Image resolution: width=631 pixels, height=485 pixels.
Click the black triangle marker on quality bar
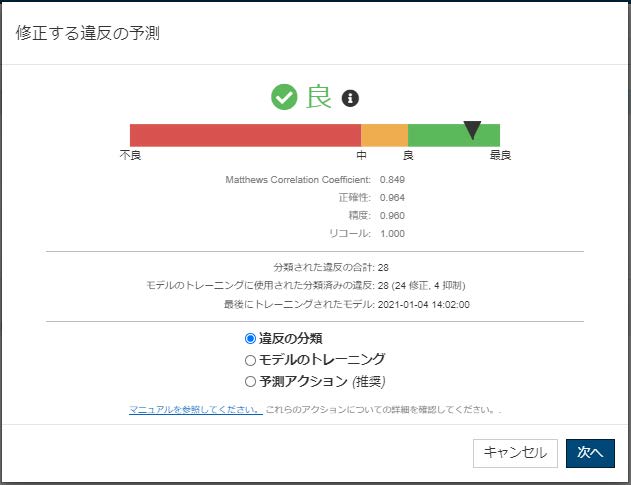pos(472,130)
